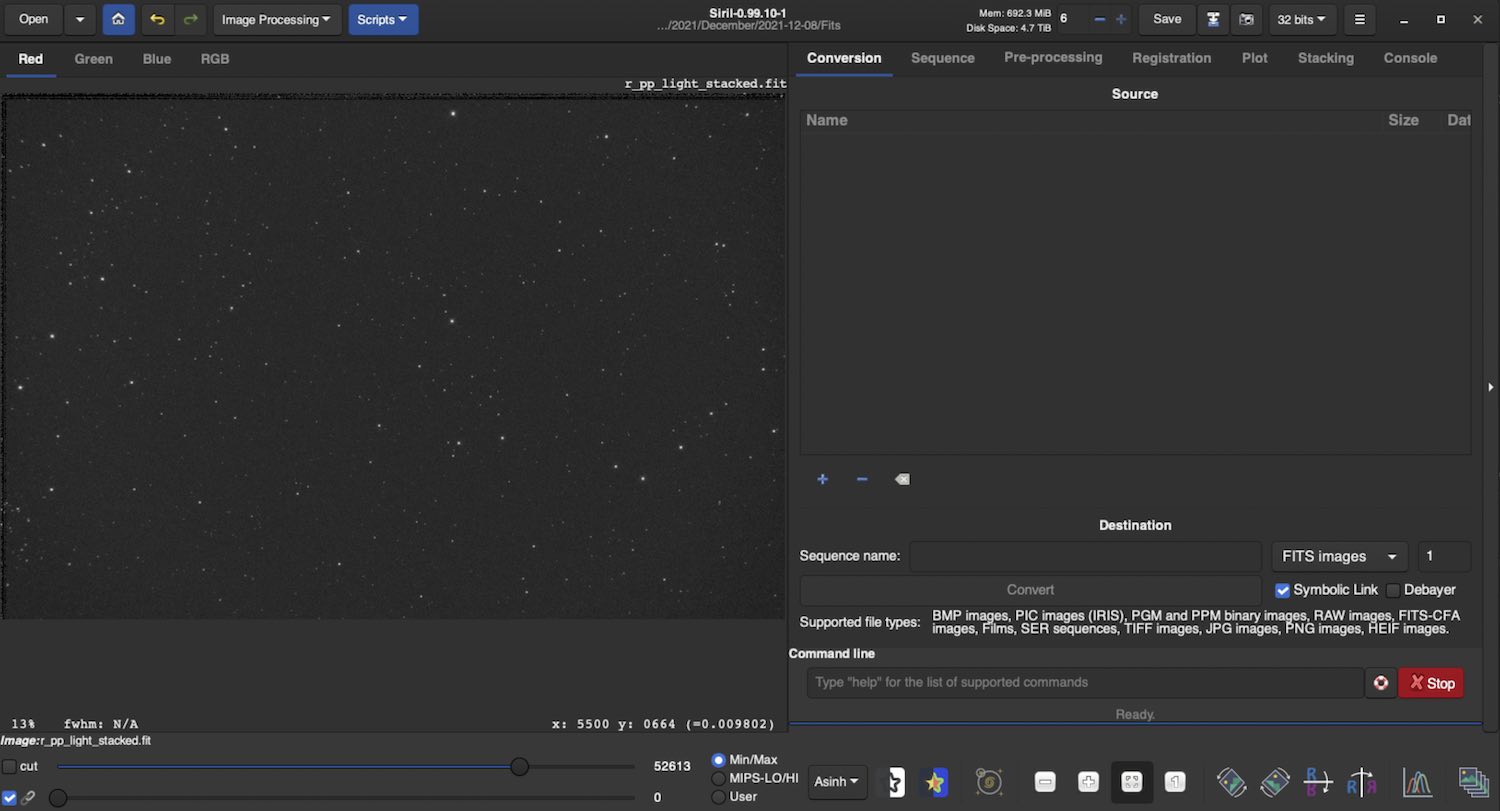The width and height of the screenshot is (1500, 811).
Task: Click the astrometry galaxy icon
Action: tap(989, 781)
